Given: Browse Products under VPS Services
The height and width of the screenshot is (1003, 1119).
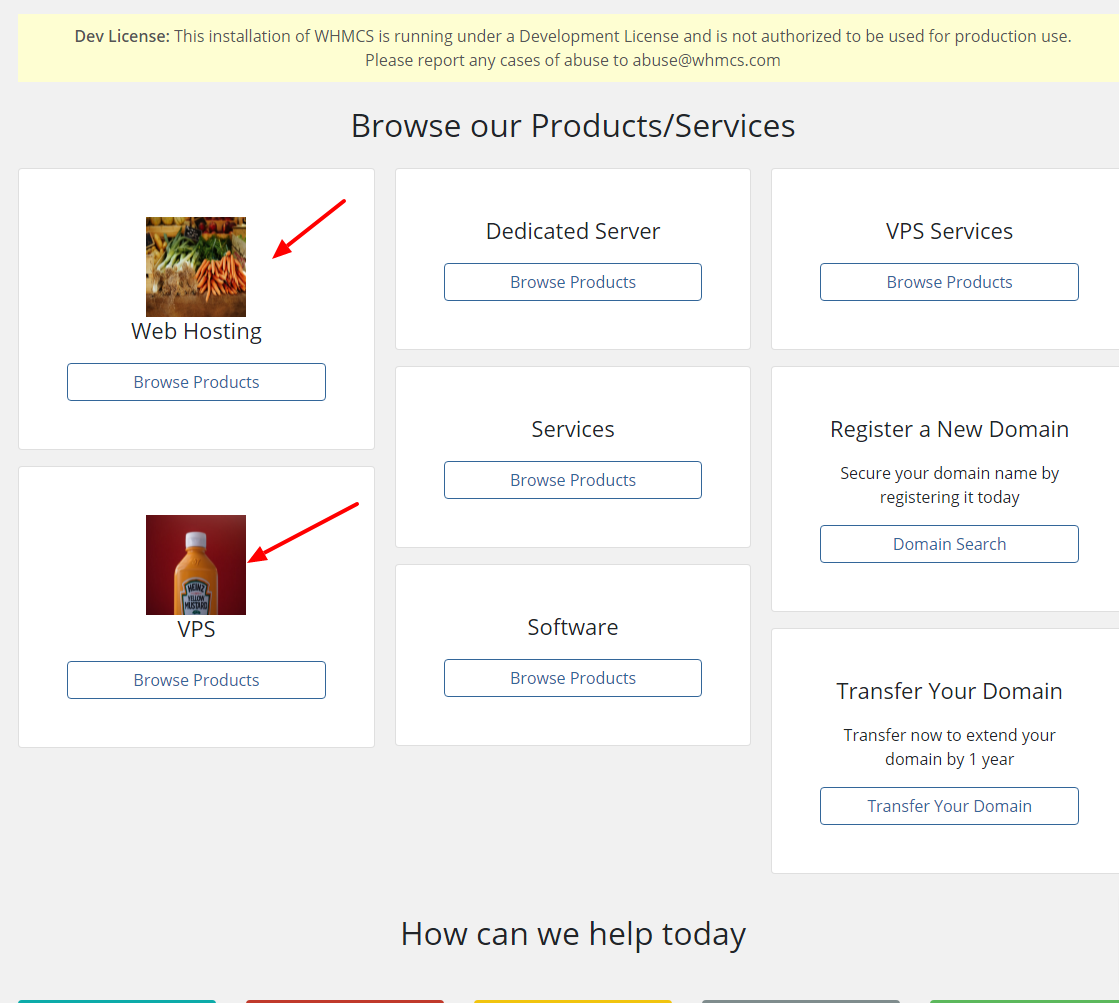Looking at the screenshot, I should pos(949,282).
